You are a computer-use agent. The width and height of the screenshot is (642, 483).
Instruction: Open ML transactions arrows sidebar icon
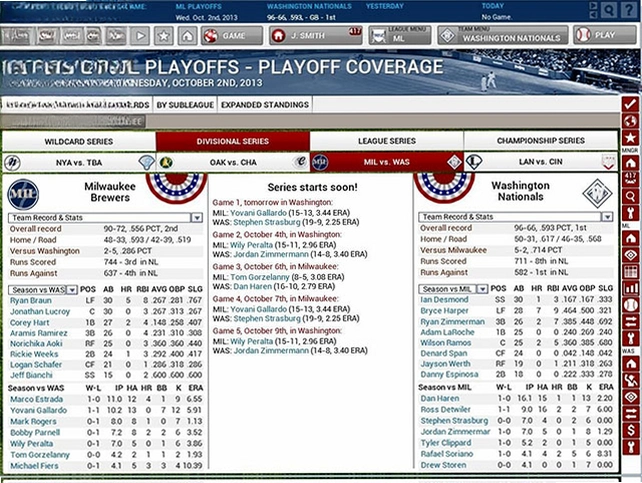click(x=631, y=322)
